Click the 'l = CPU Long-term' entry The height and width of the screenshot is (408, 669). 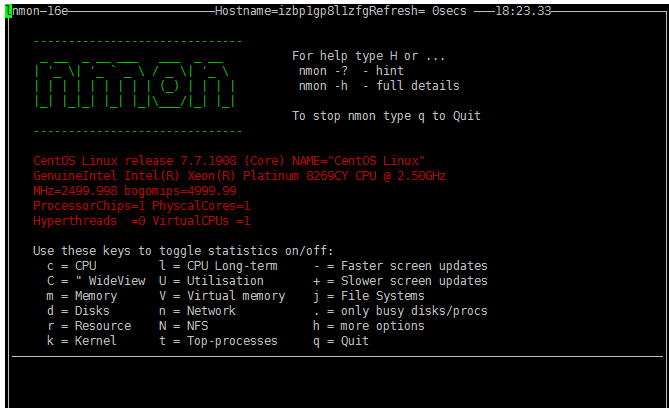218,266
